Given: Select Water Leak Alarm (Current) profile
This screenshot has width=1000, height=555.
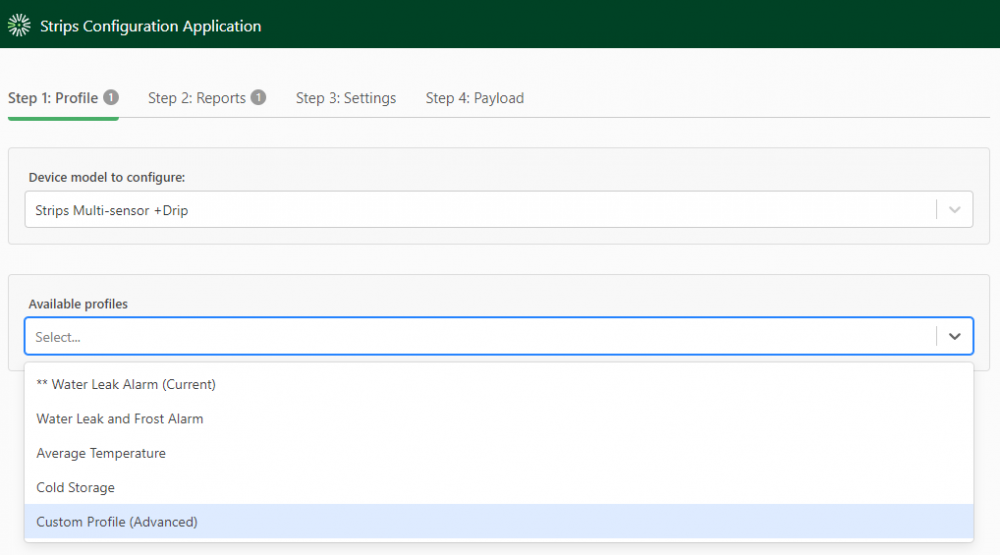Looking at the screenshot, I should pyautogui.click(x=499, y=384).
